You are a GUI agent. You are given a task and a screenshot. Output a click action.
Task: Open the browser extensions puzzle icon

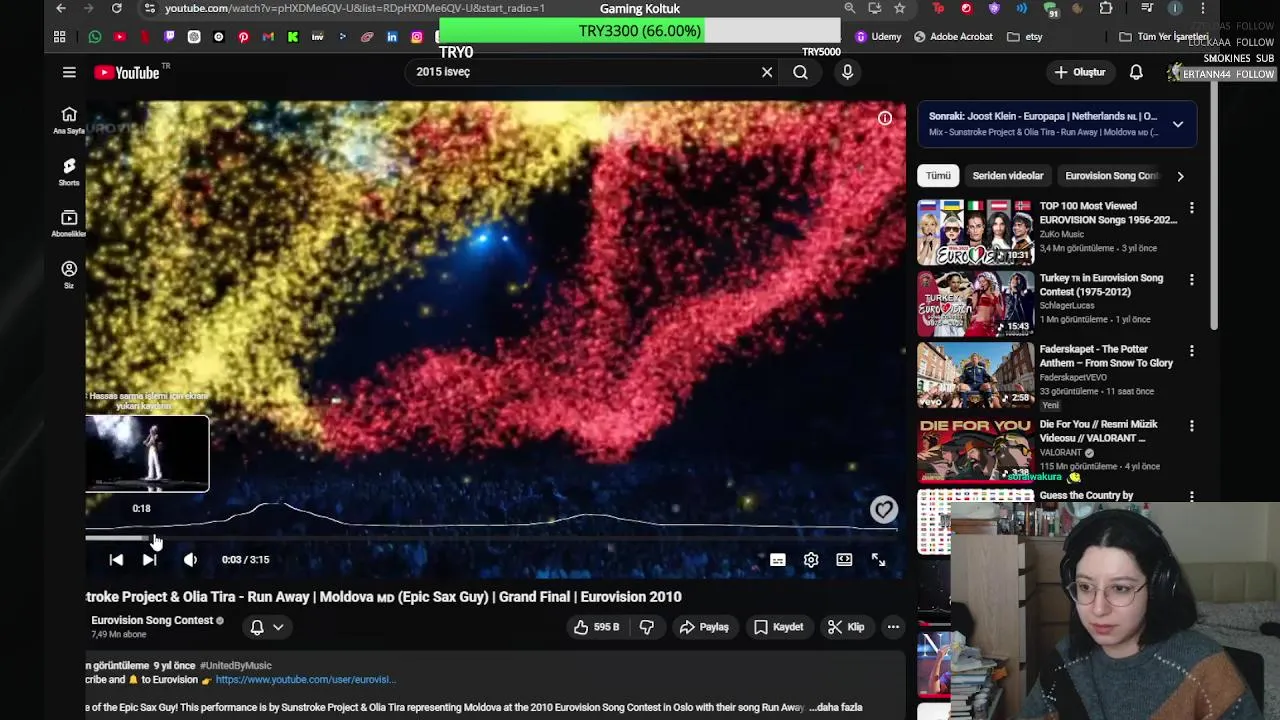point(1106,8)
